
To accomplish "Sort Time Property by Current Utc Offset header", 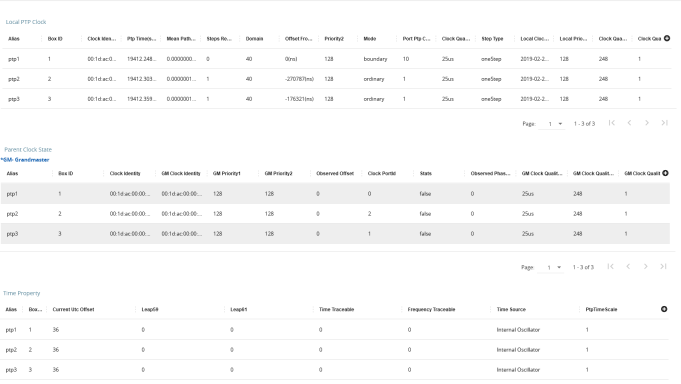I will (73, 309).
